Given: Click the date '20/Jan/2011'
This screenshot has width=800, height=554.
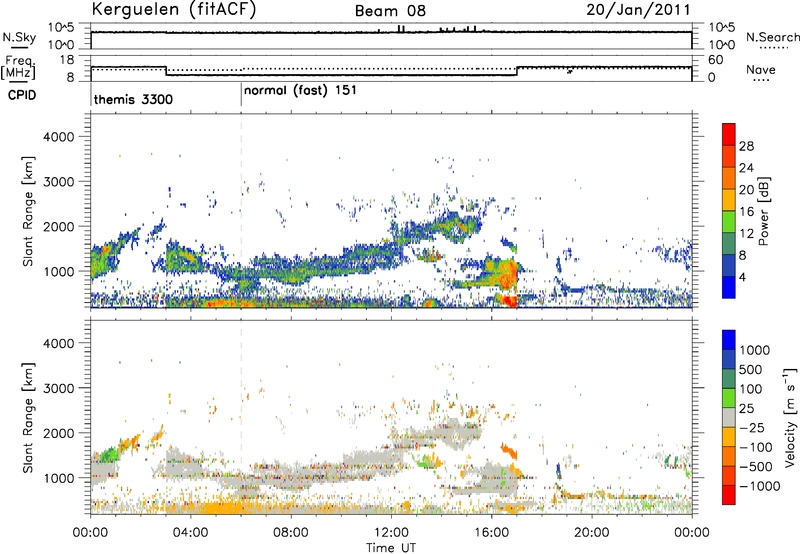Looking at the screenshot, I should coord(638,10).
